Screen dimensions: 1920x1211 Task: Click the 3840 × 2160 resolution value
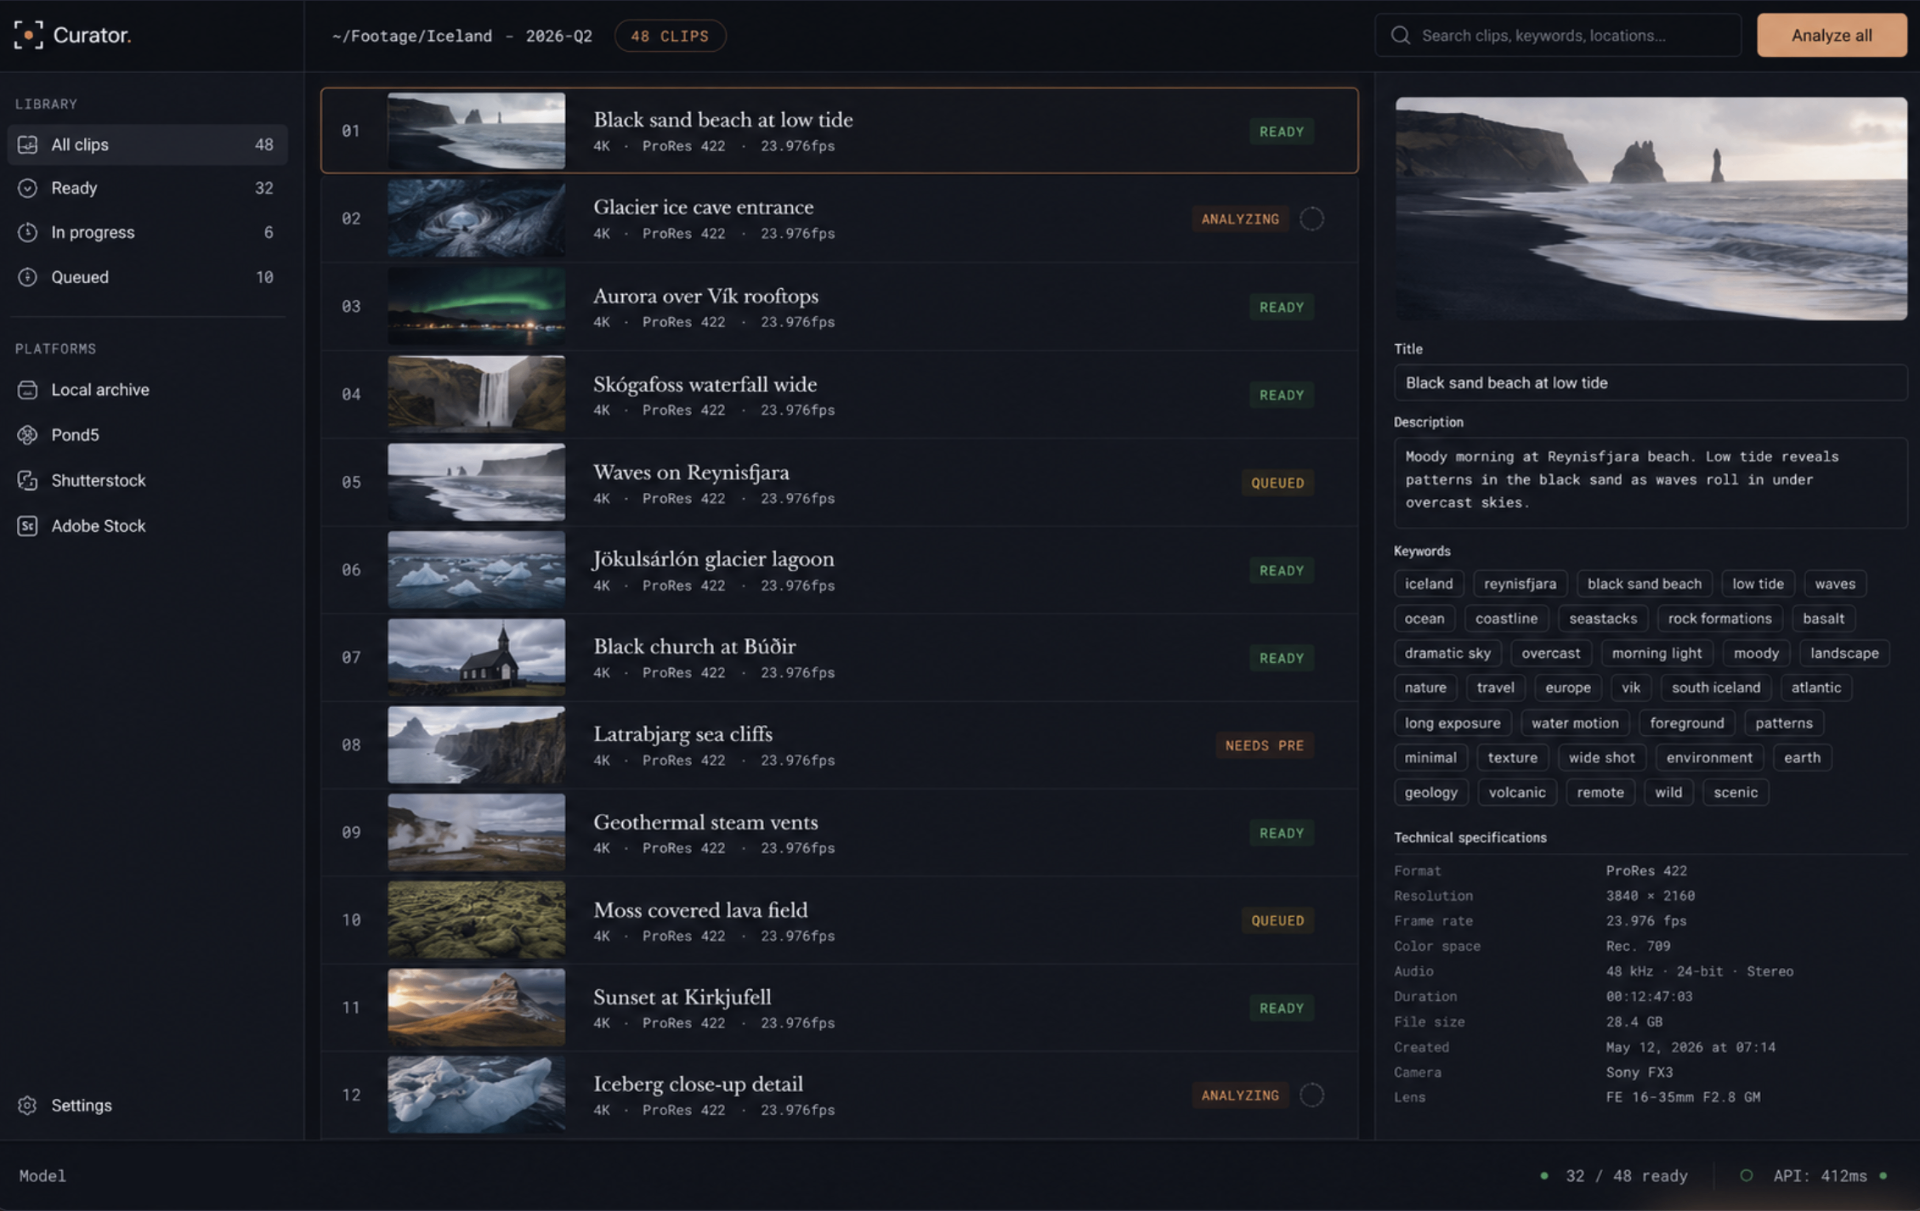pos(1650,896)
